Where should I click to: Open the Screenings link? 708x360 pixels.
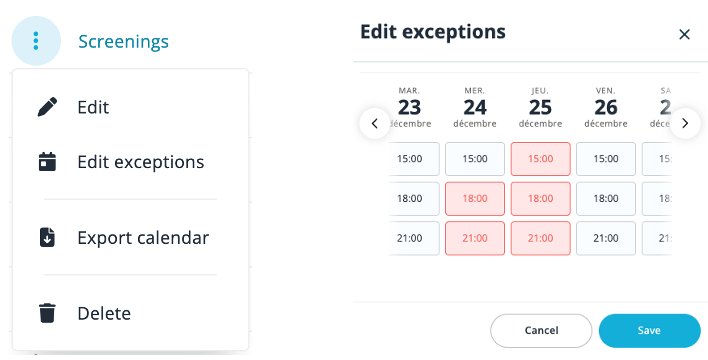pos(123,42)
